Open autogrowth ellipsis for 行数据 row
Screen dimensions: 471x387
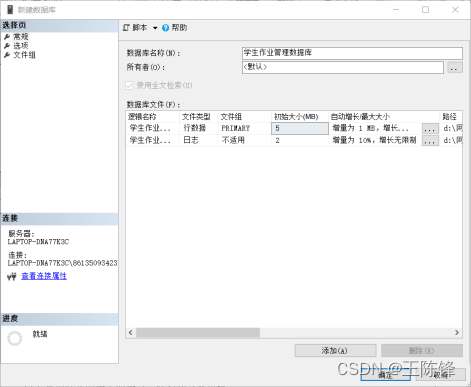[x=430, y=129]
